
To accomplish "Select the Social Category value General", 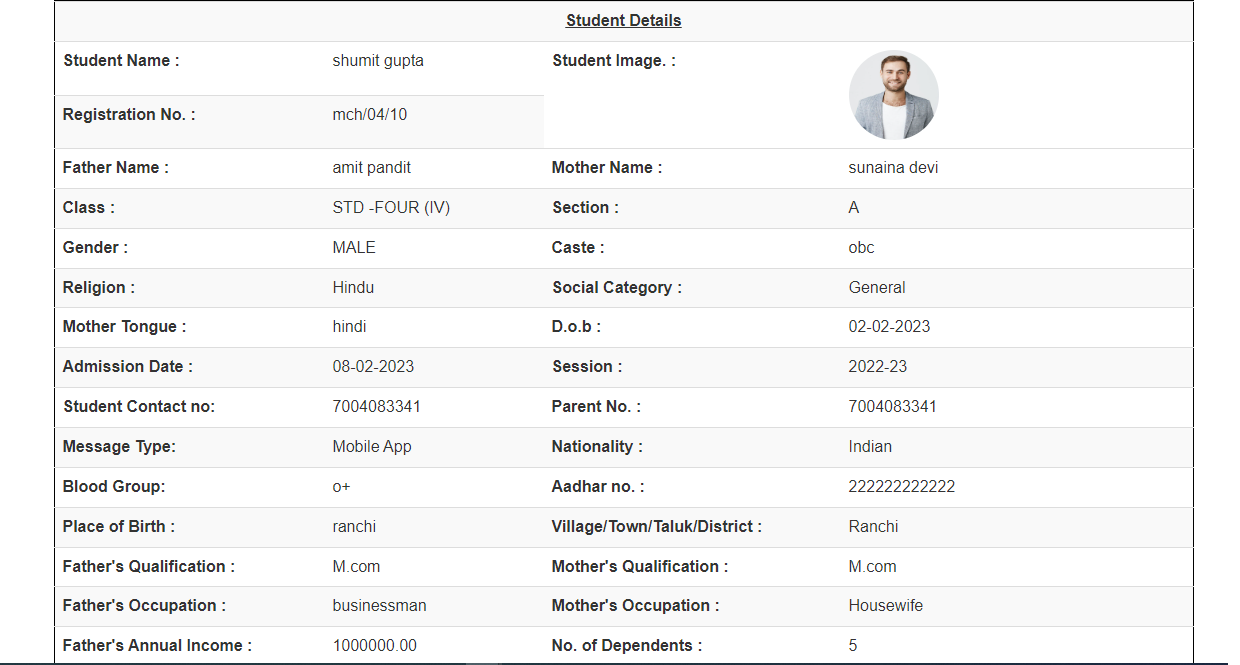I will pyautogui.click(x=877, y=288).
